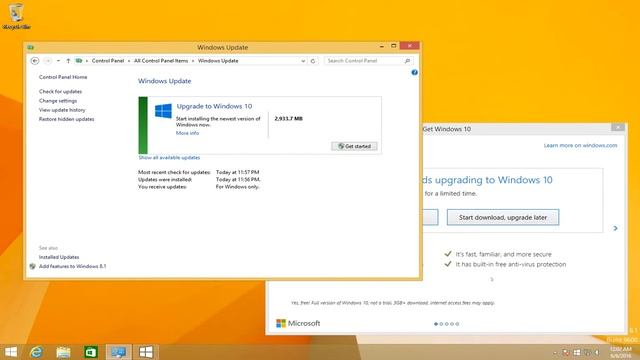Click the 2,933.7 MB download size
The width and height of the screenshot is (640, 360).
[x=289, y=119]
